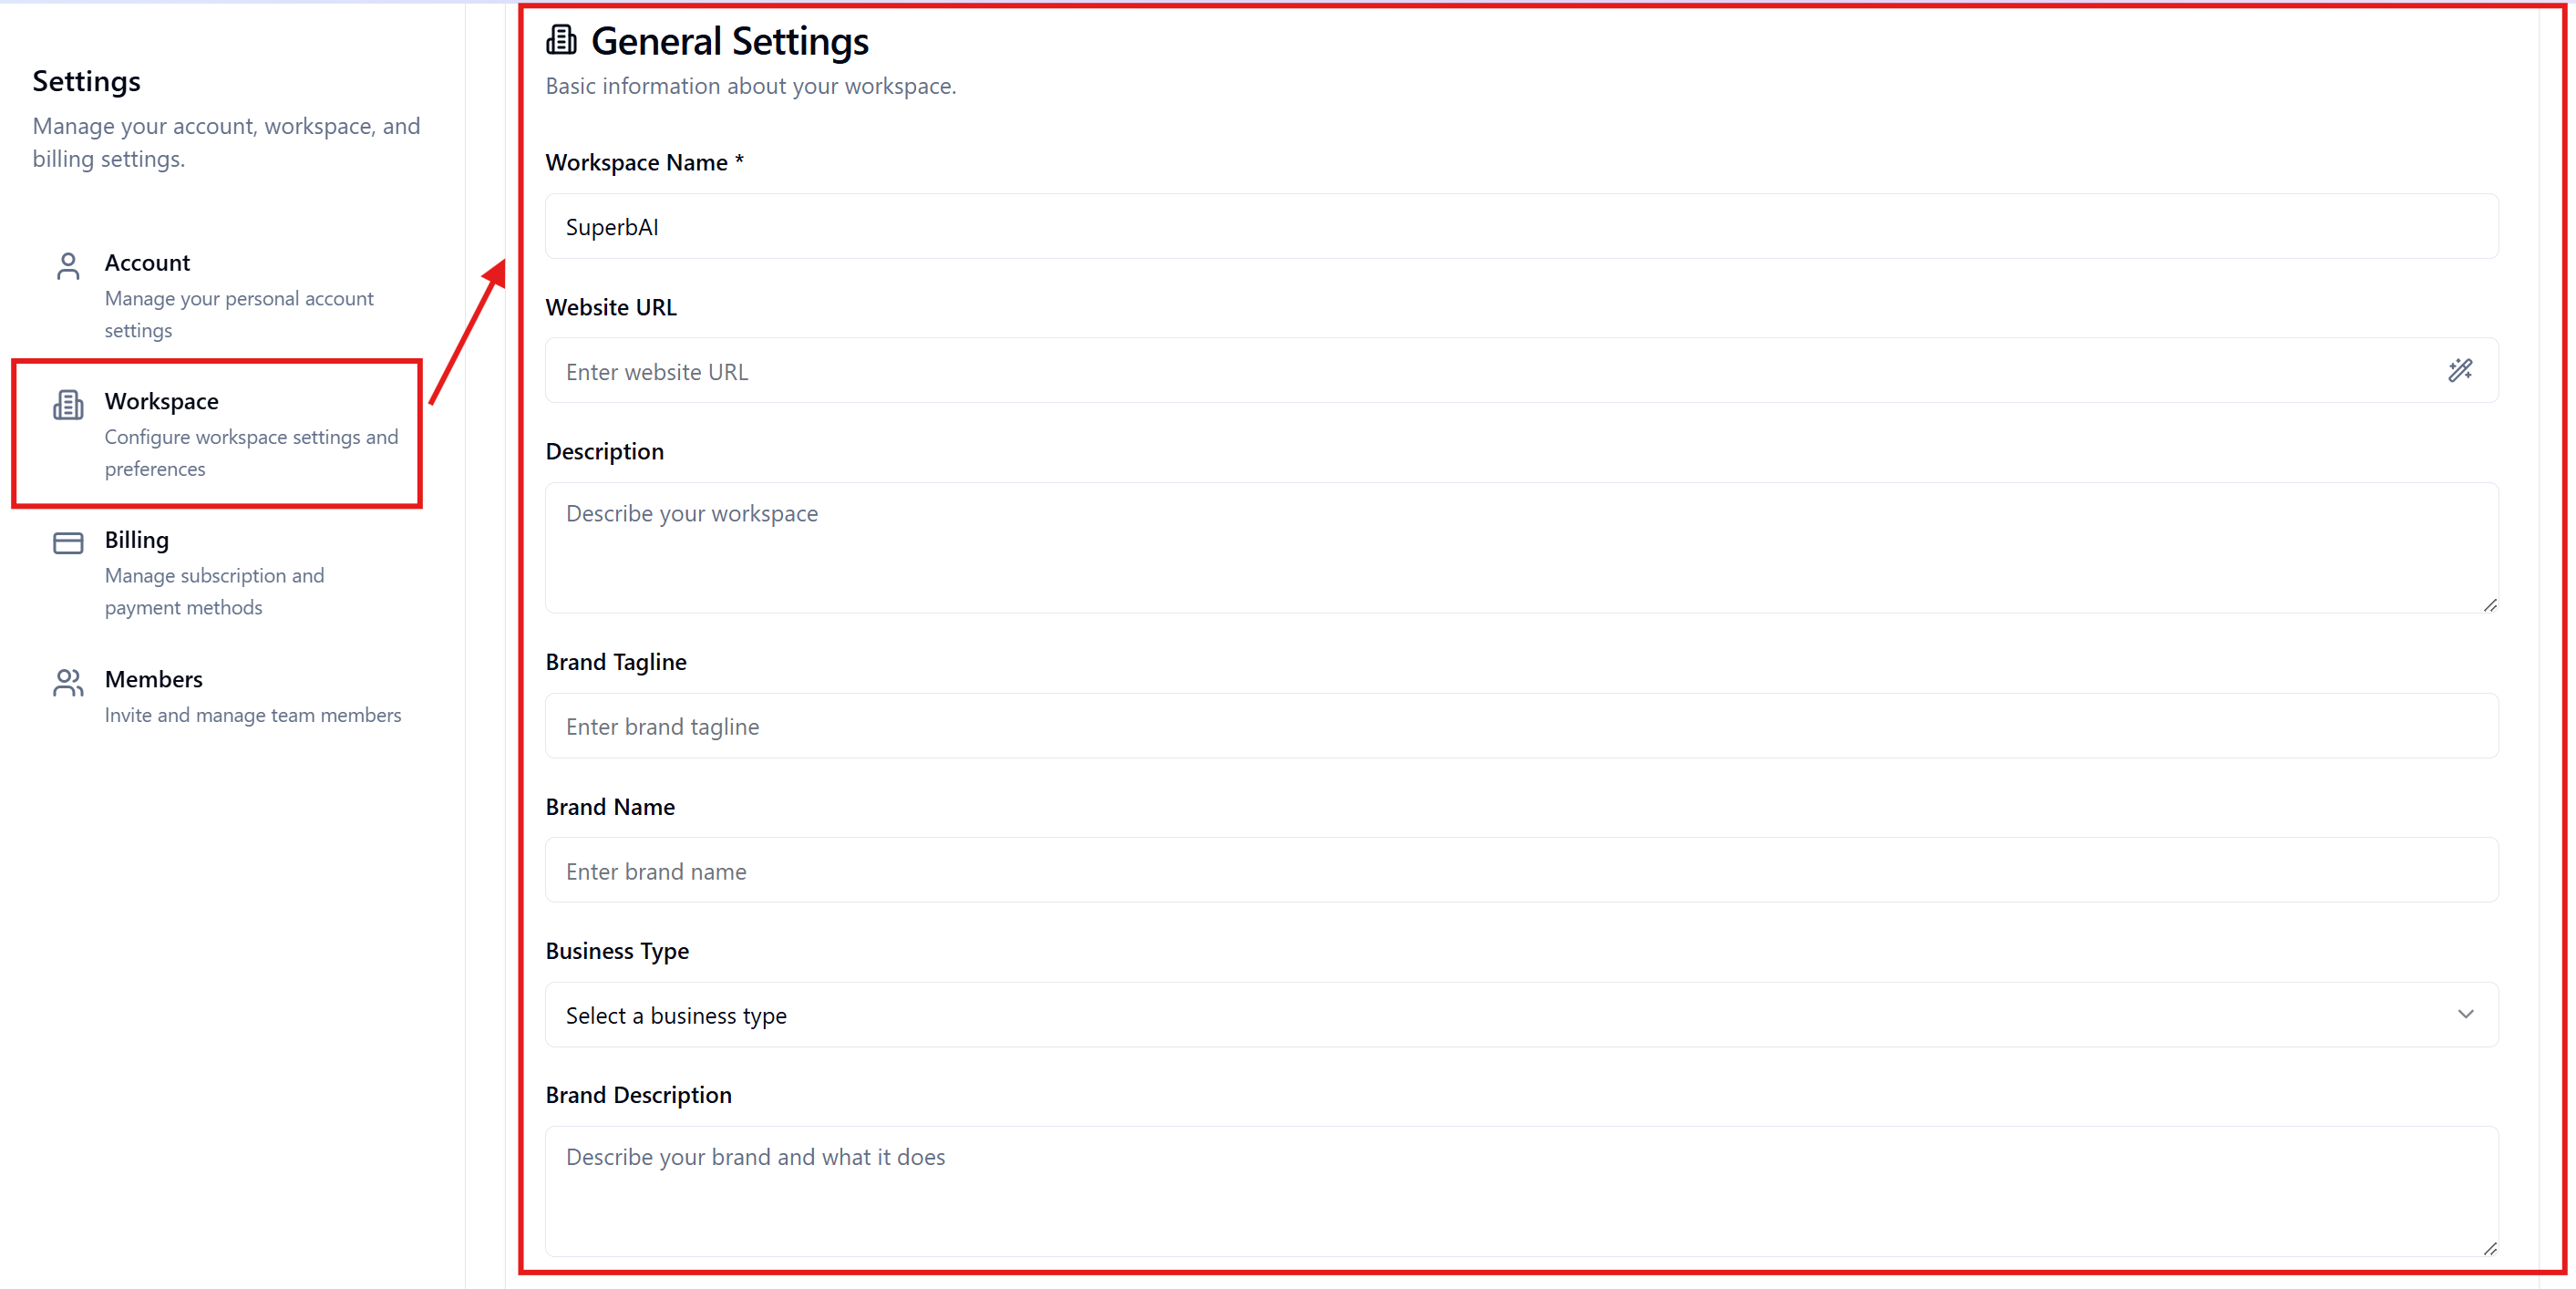Click the Brand Description text area
2576x1289 pixels.
click(1520, 1190)
